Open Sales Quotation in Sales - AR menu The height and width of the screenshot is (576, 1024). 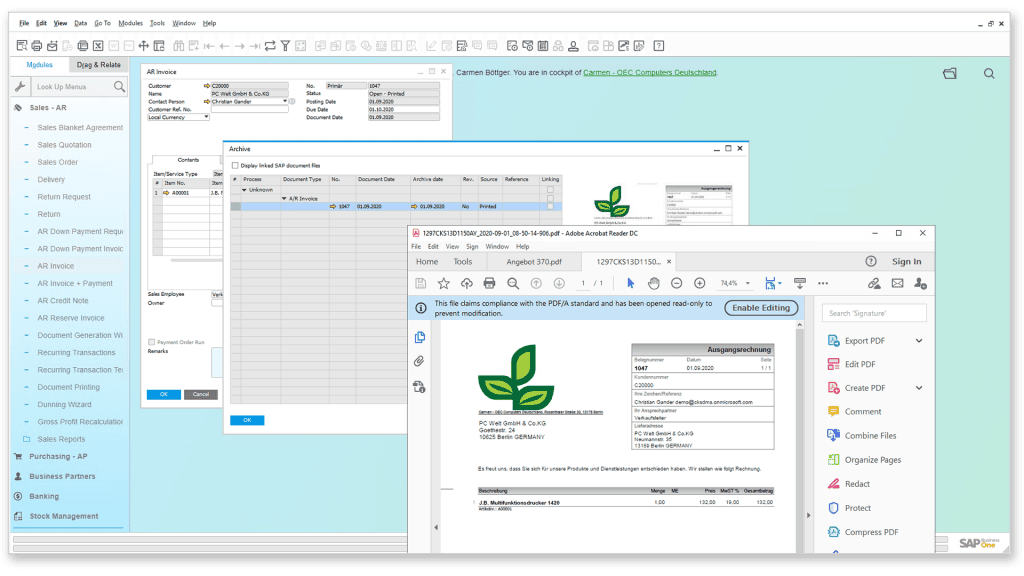click(64, 145)
